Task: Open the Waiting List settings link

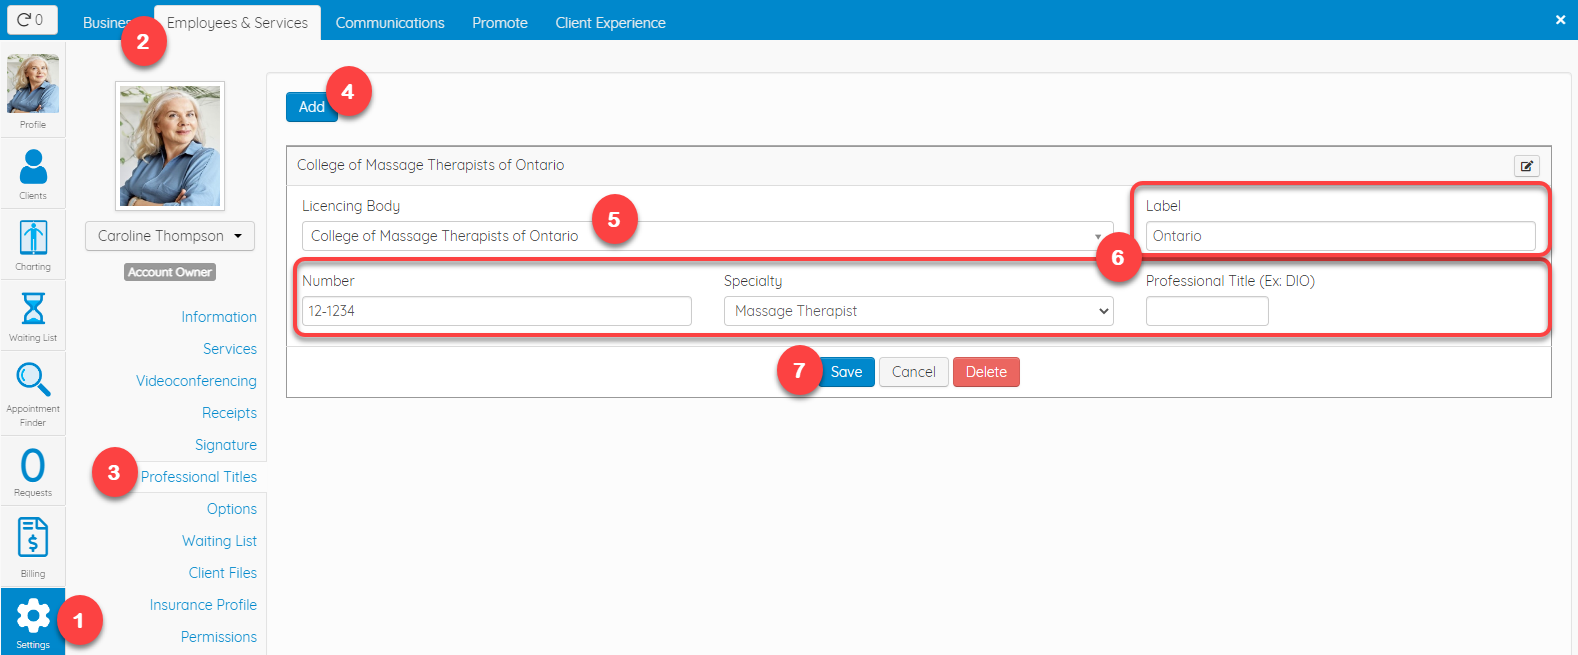Action: (219, 541)
